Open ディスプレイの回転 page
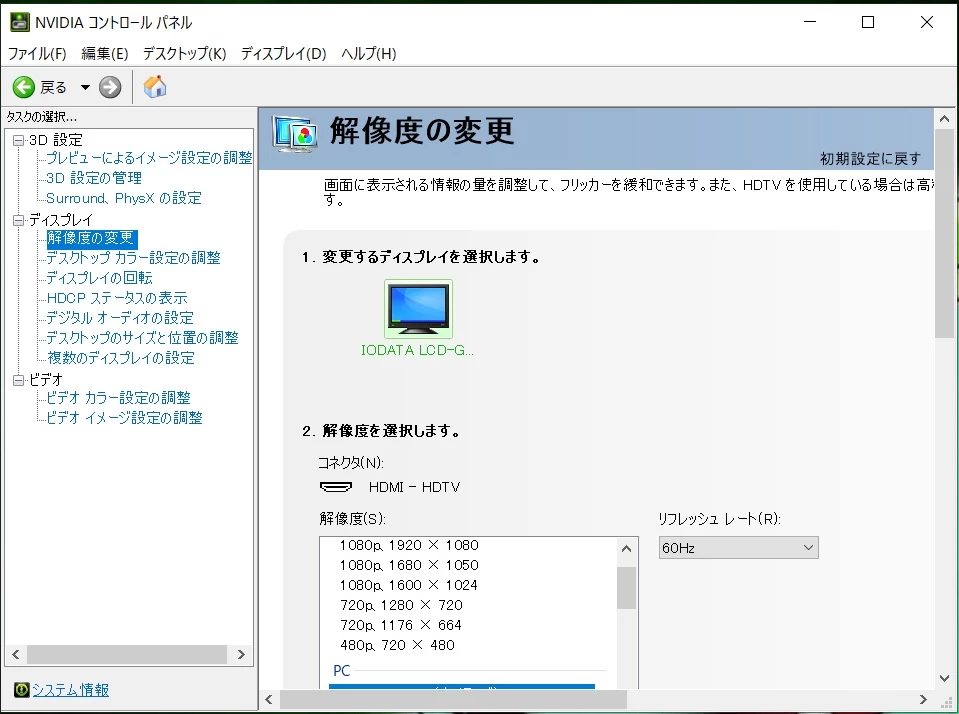Viewport: 959px width, 714px height. [99, 278]
